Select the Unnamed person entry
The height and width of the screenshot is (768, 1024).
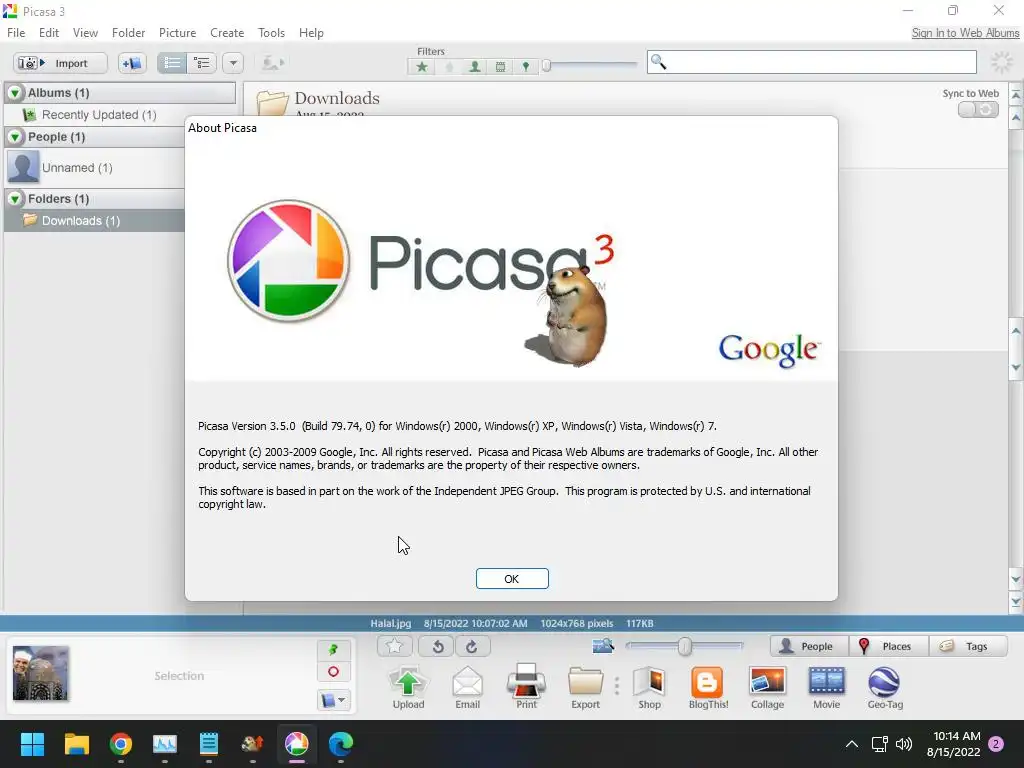tap(76, 168)
